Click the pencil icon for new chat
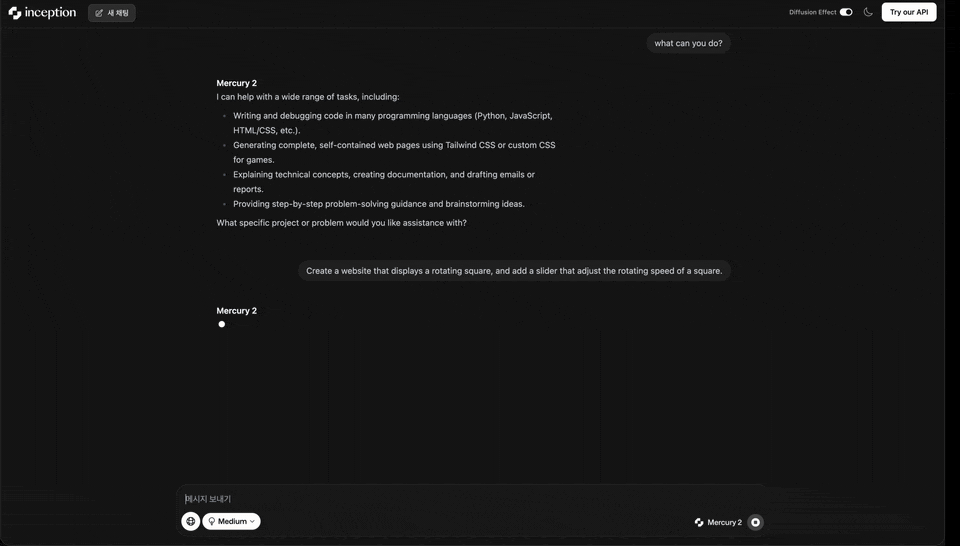Viewport: 960px width, 546px height. (99, 13)
